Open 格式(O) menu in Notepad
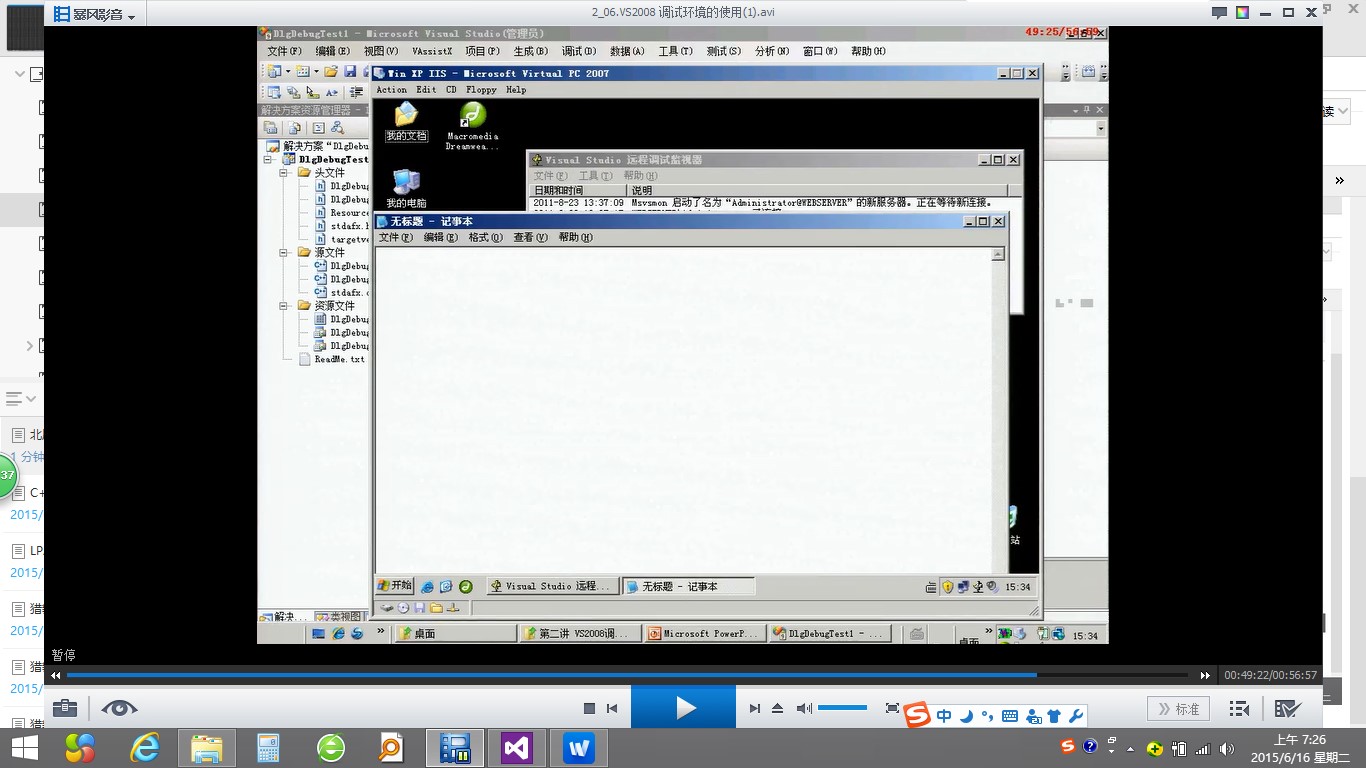This screenshot has height=768, width=1366. [x=485, y=238]
